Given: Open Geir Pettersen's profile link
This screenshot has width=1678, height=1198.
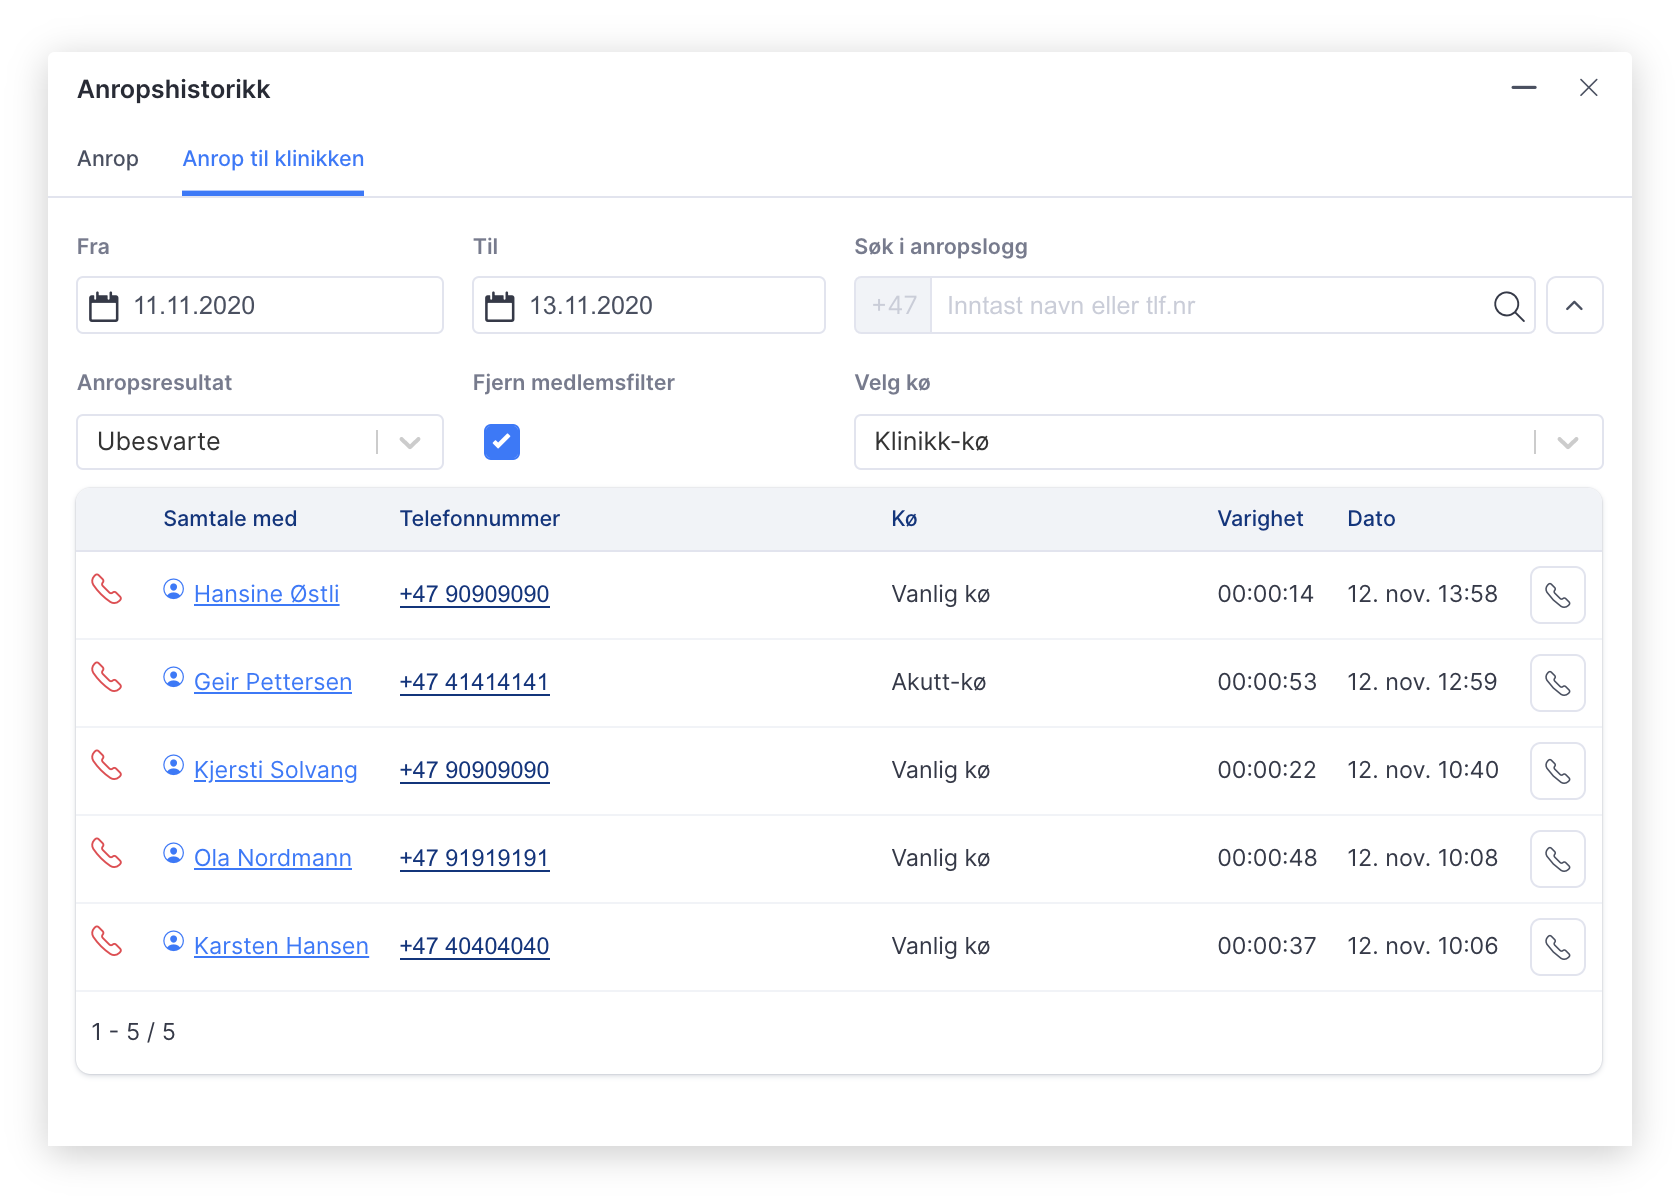Looking at the screenshot, I should pos(273,682).
